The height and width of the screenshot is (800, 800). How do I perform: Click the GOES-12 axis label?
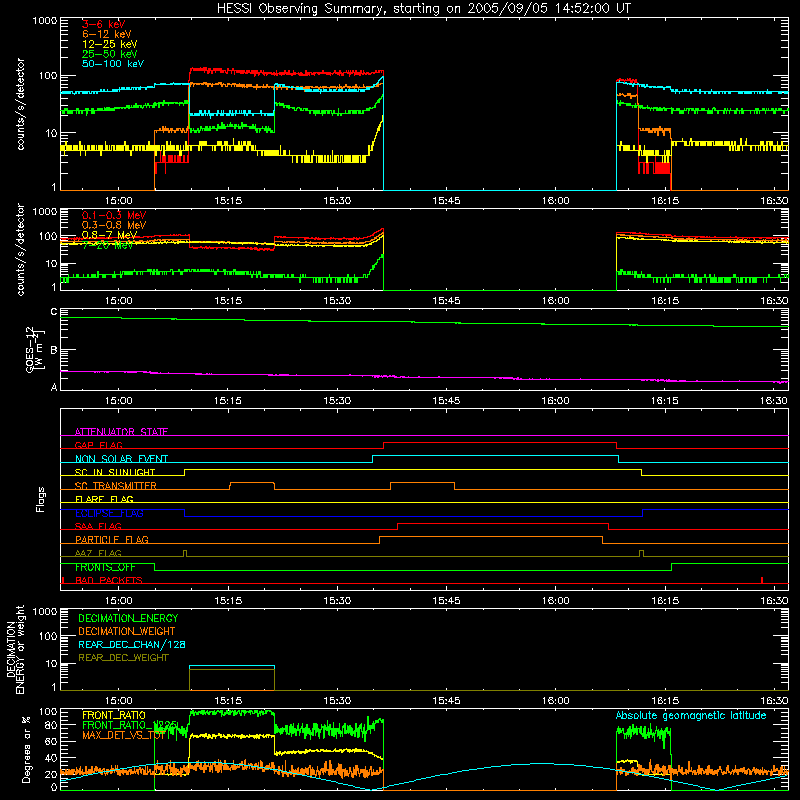click(x=30, y=349)
